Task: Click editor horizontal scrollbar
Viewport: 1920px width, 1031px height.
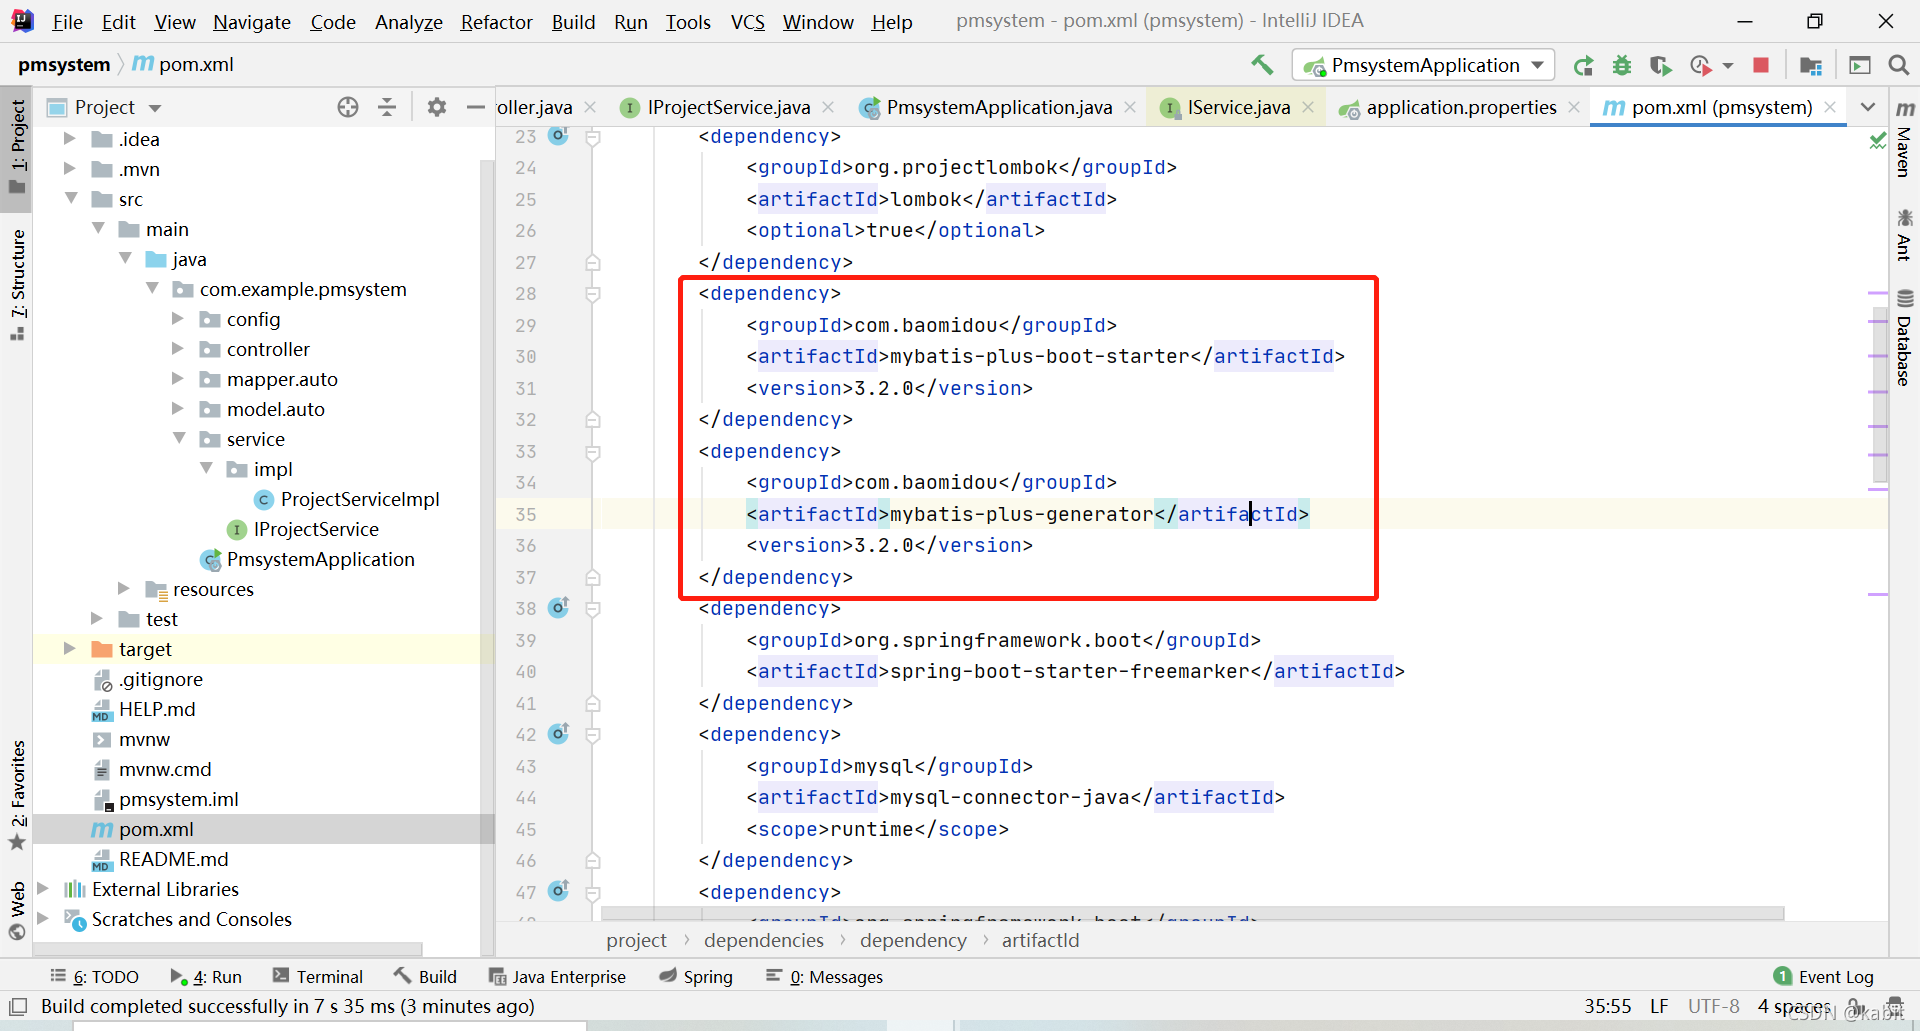Action: [1192, 913]
